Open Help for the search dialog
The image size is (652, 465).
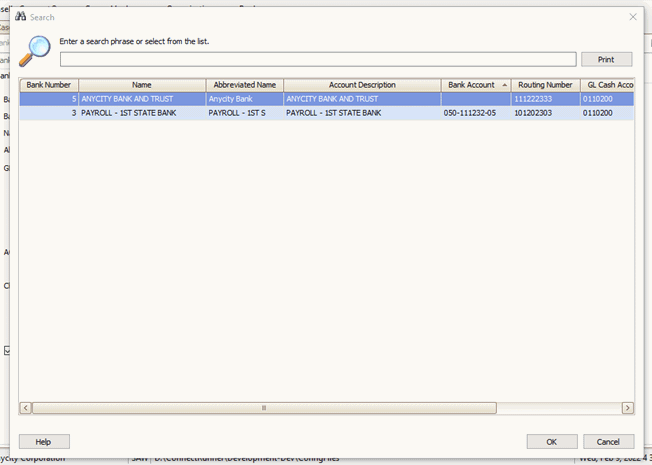(44, 441)
